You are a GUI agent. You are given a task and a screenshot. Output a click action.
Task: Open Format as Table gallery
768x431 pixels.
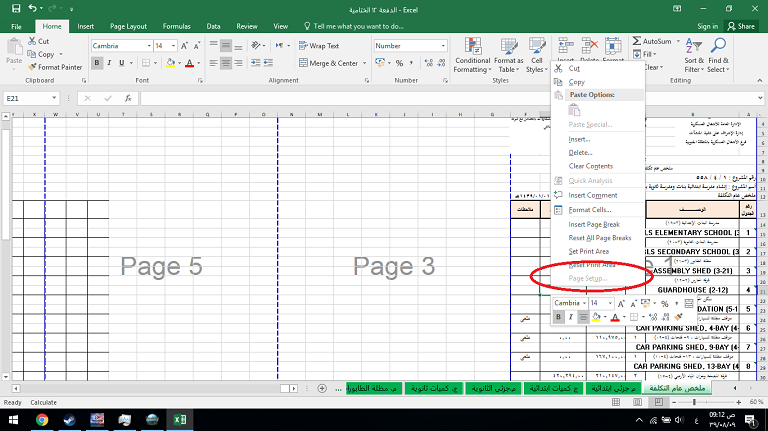point(508,55)
